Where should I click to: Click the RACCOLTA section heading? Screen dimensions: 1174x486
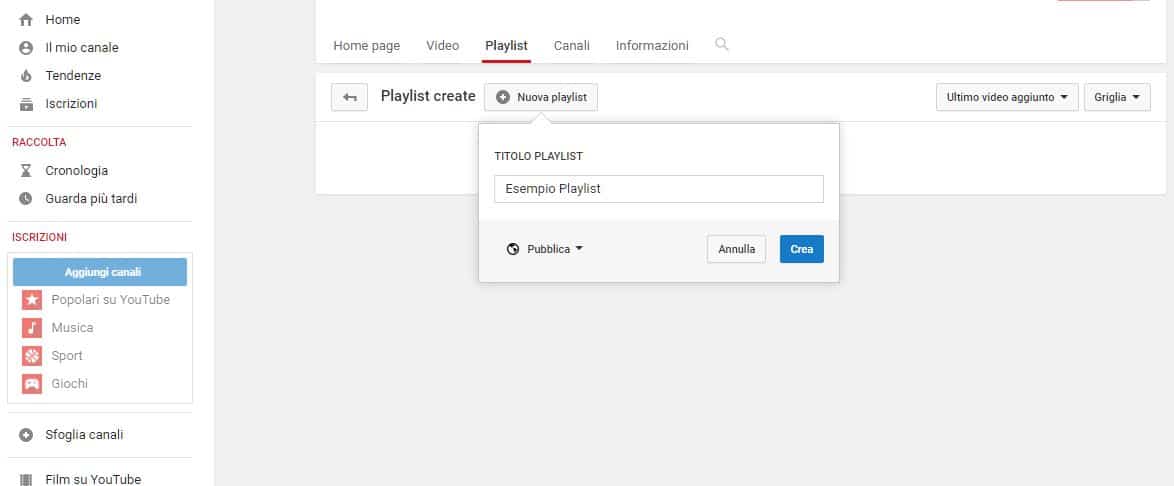39,142
